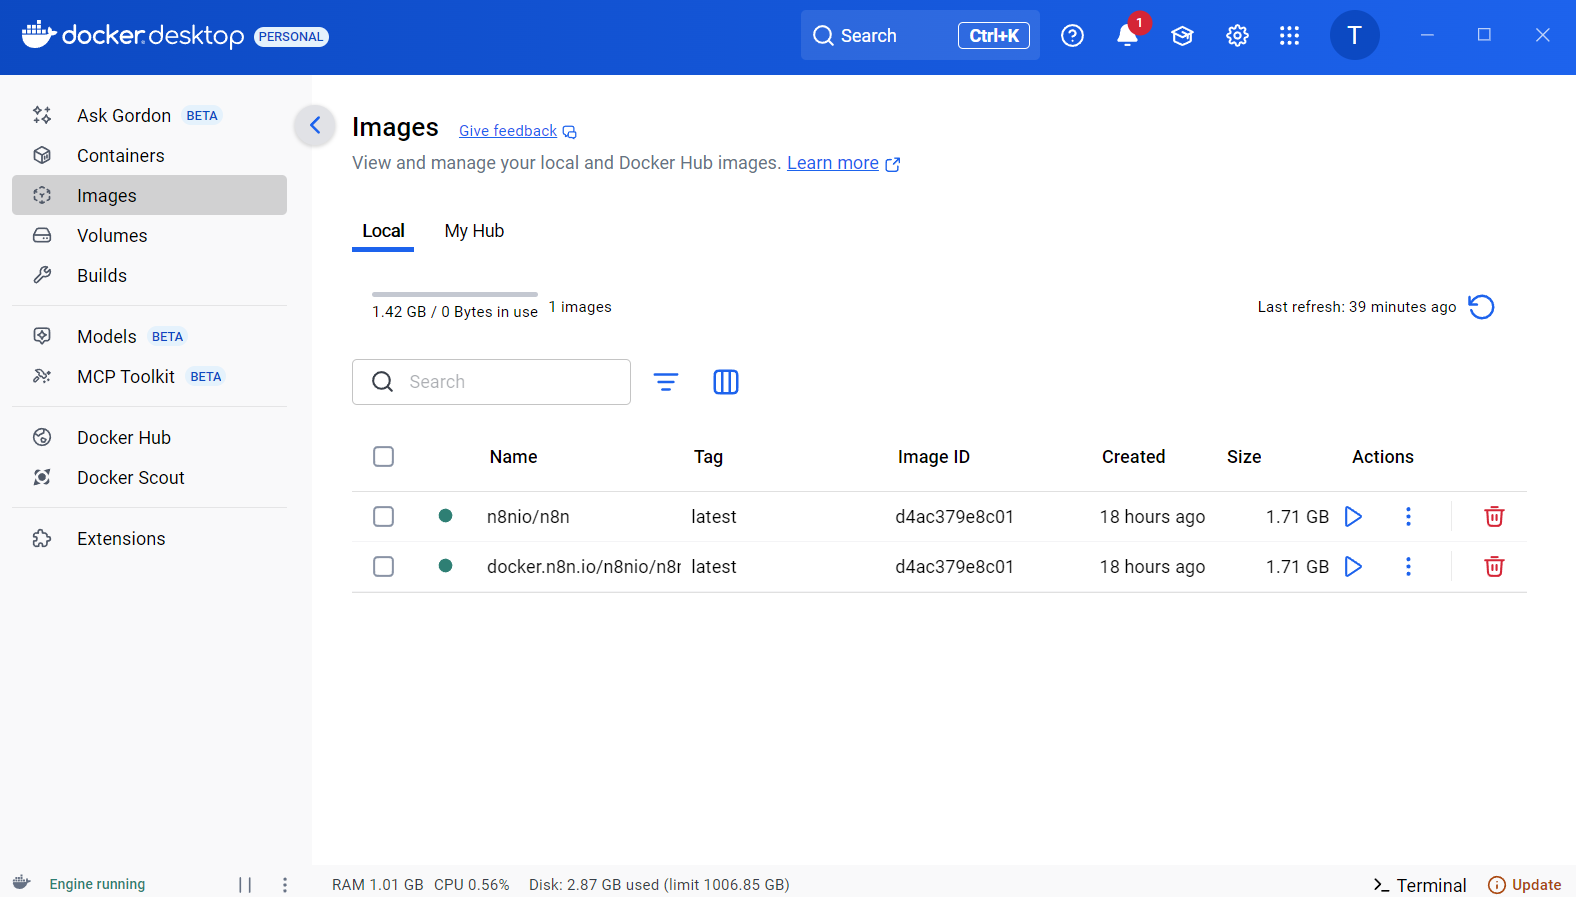Image resolution: width=1576 pixels, height=897 pixels.
Task: Collapse the sidebar with chevron button
Action: (x=315, y=126)
